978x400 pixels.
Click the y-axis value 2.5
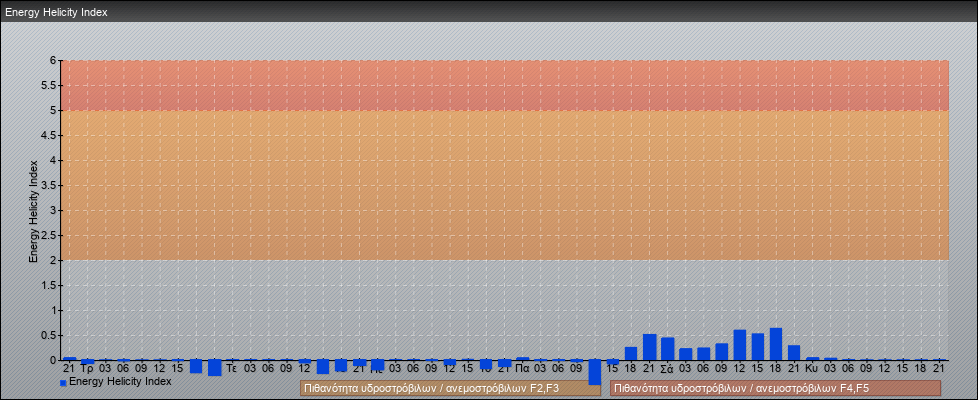[50, 235]
